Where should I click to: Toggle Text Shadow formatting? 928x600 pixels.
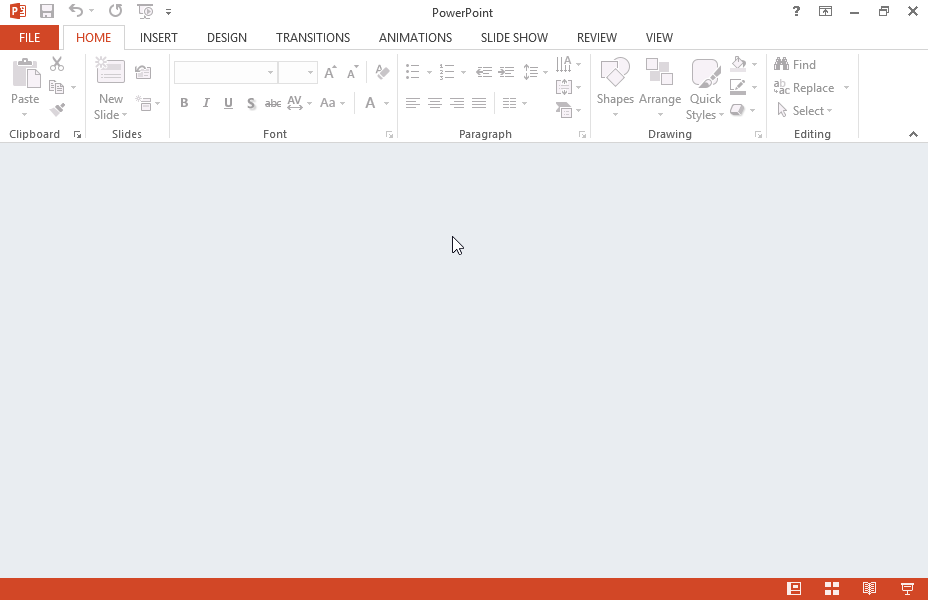(251, 104)
